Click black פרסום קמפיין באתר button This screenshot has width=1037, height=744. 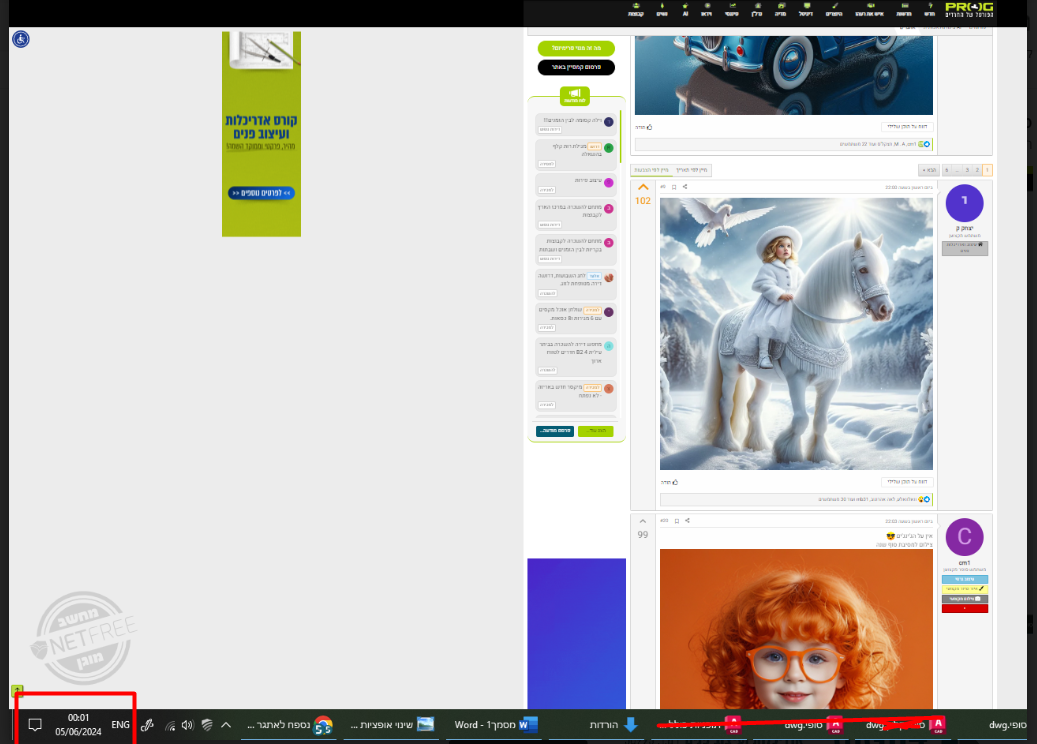click(576, 67)
